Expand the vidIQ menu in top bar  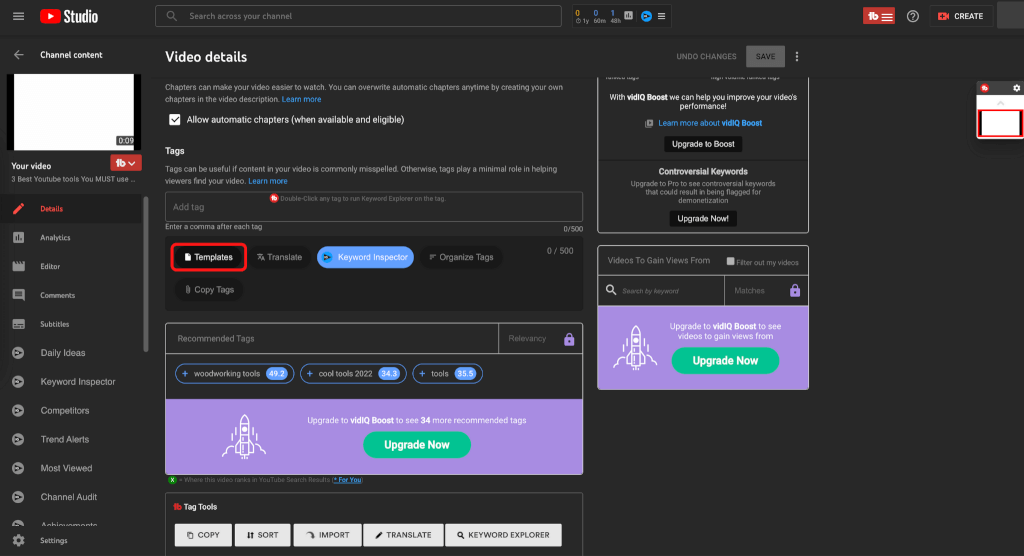pos(880,16)
